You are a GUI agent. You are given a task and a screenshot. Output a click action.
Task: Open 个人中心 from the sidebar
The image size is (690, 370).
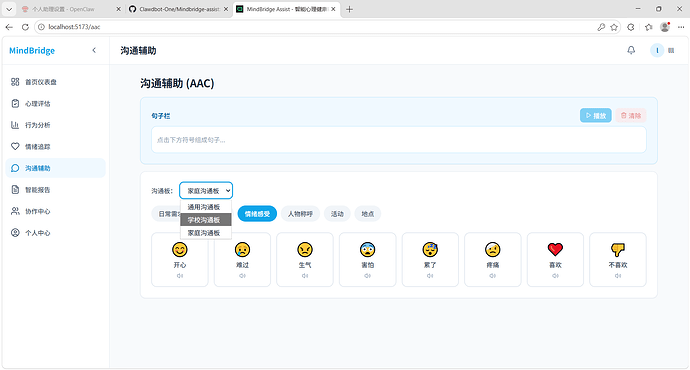pos(55,233)
